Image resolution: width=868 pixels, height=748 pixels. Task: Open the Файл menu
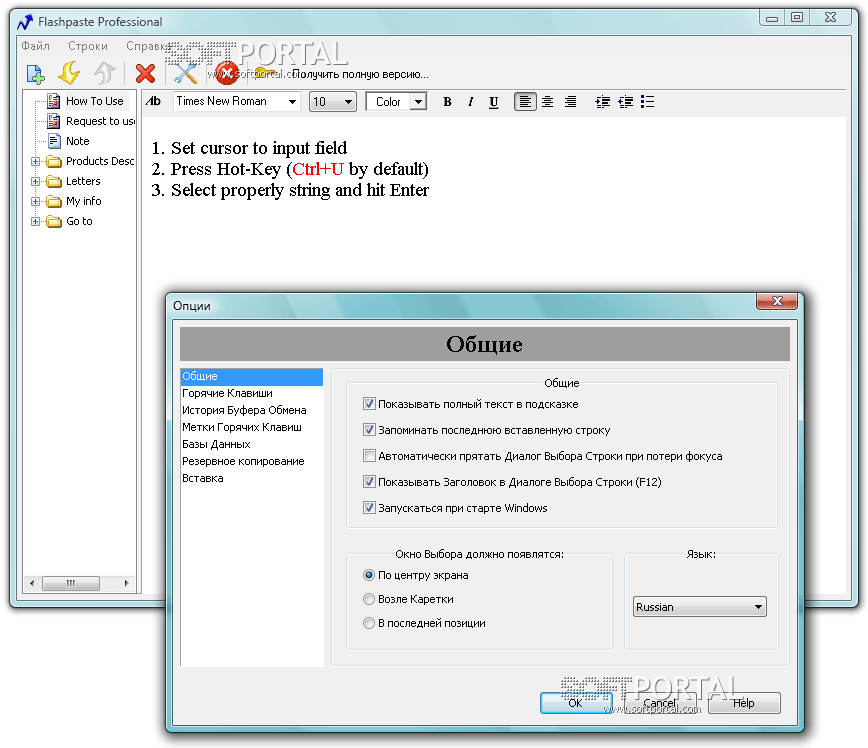[35, 46]
